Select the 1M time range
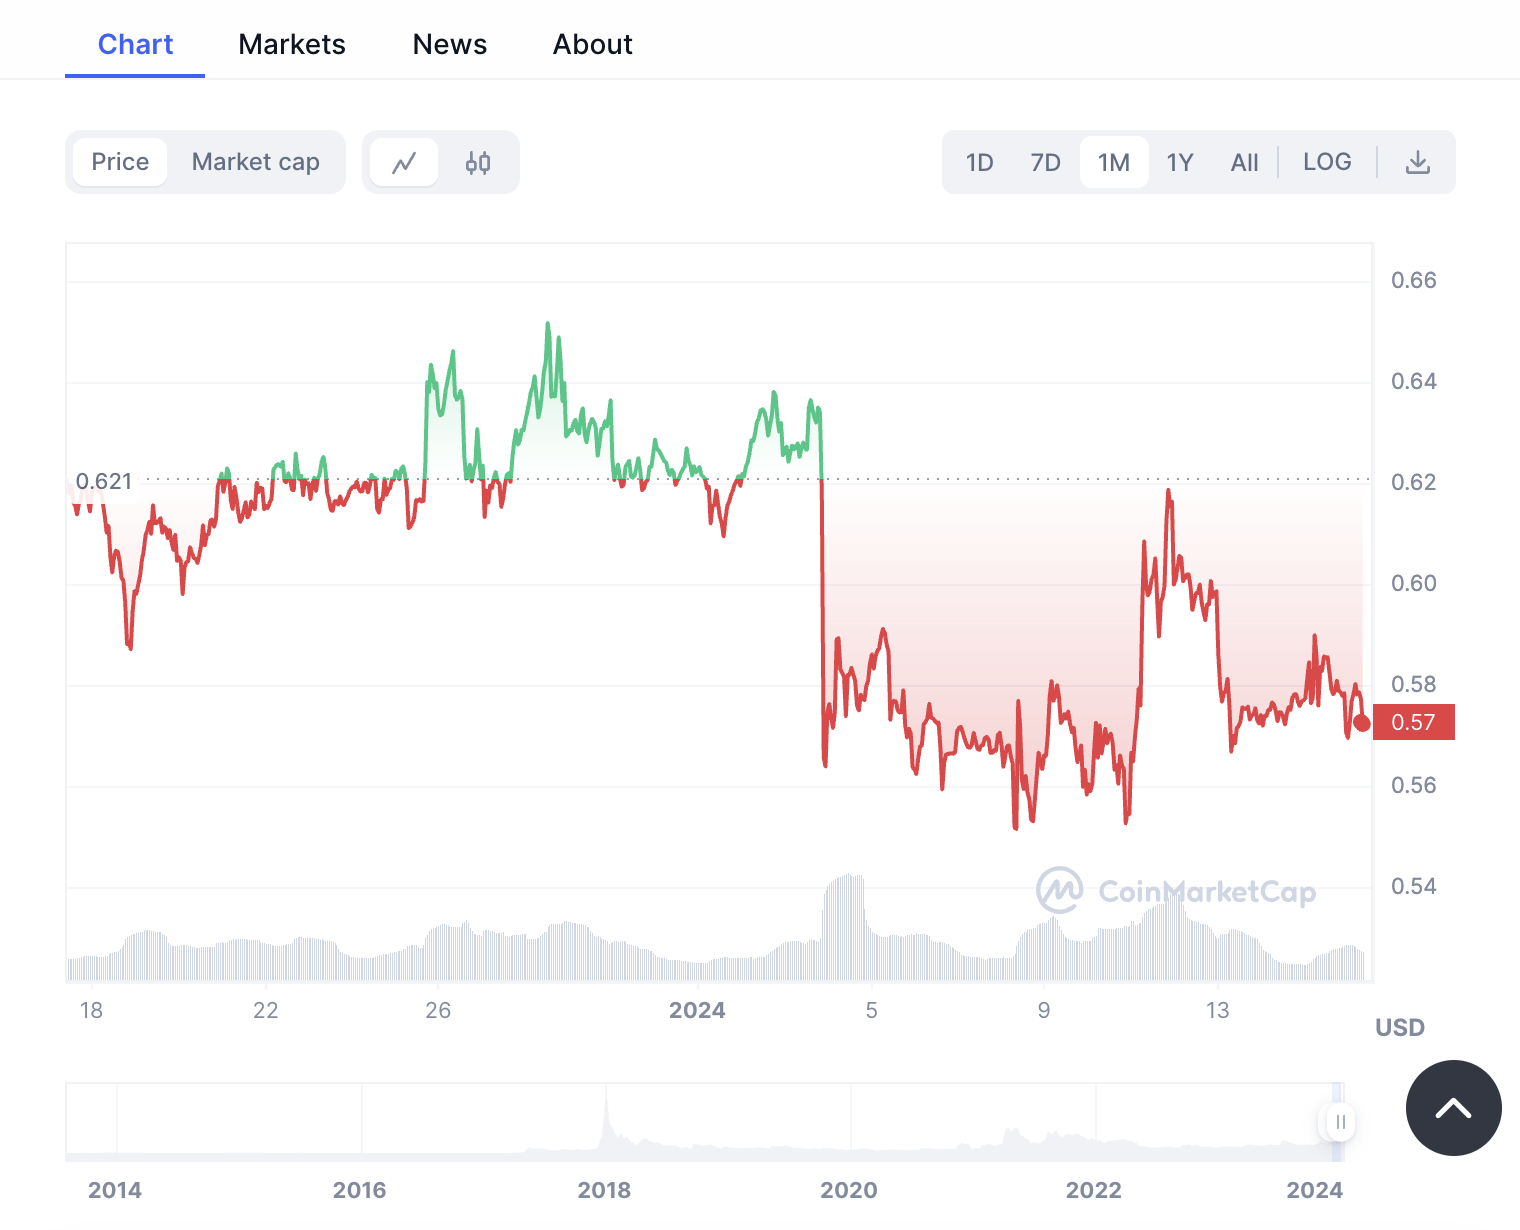1520x1230 pixels. 1114,162
